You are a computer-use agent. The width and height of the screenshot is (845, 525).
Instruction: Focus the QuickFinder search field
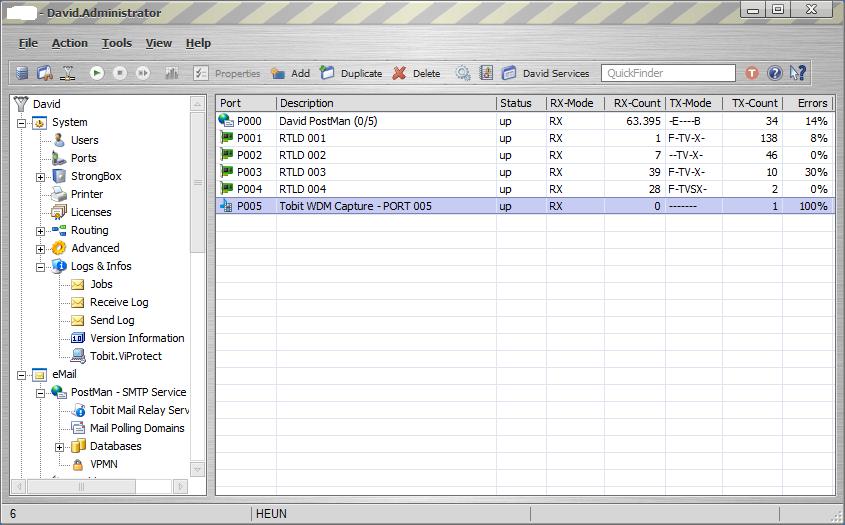668,73
